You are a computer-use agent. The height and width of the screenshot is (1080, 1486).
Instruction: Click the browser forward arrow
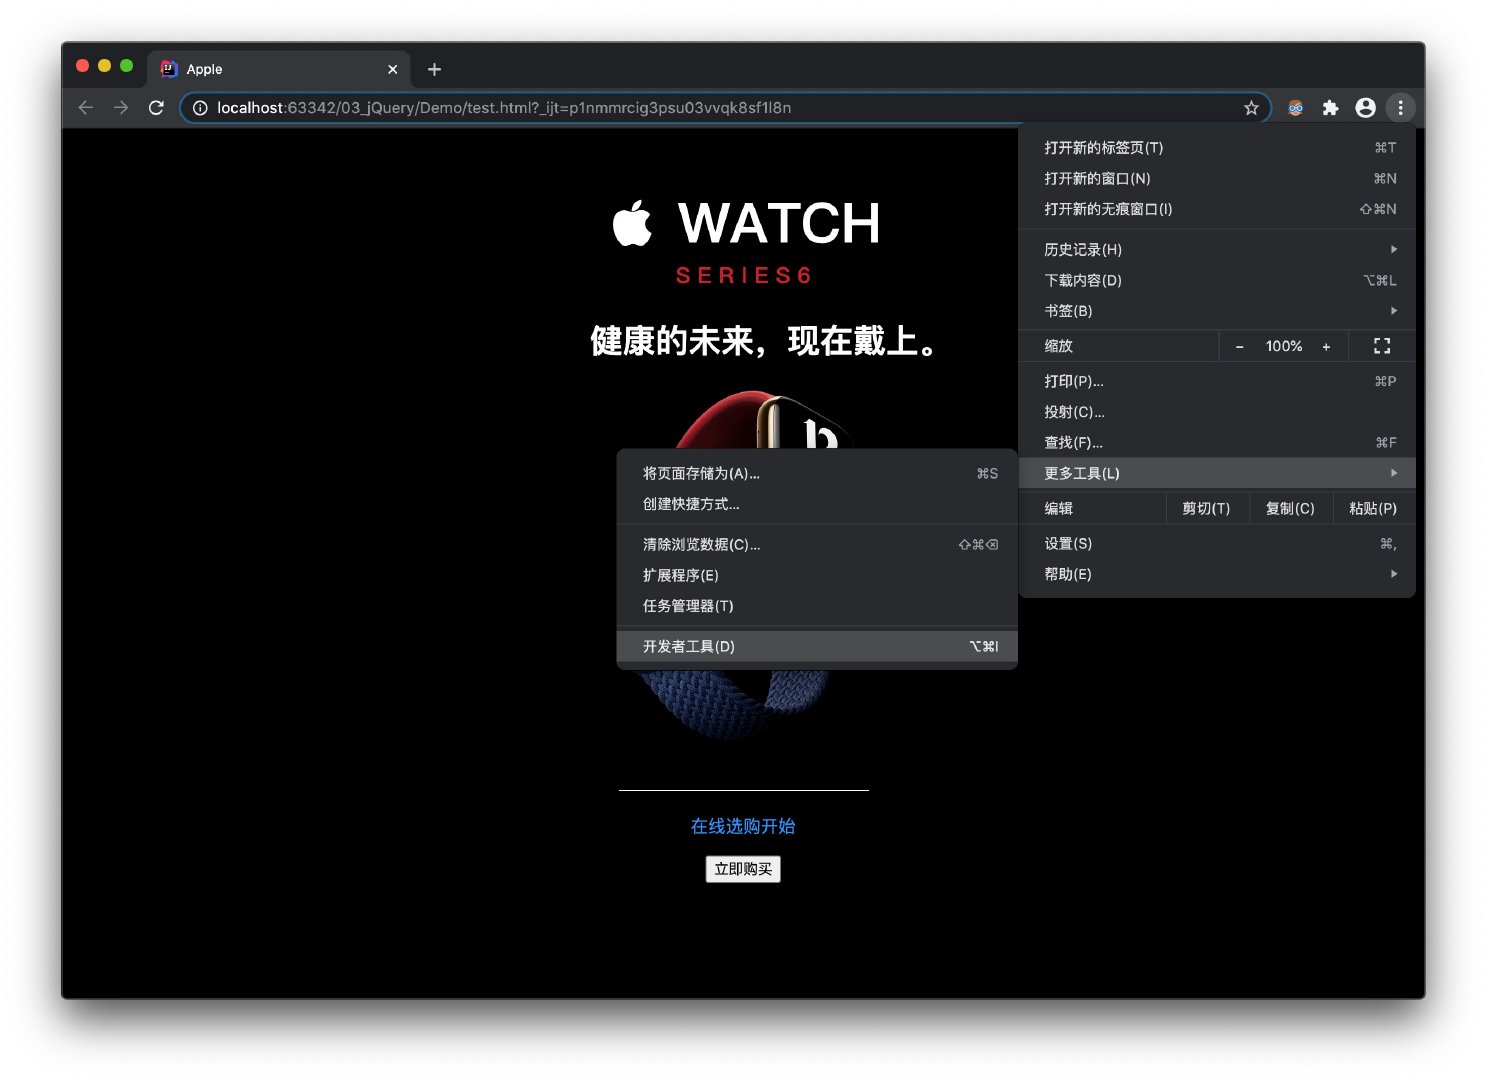121,108
